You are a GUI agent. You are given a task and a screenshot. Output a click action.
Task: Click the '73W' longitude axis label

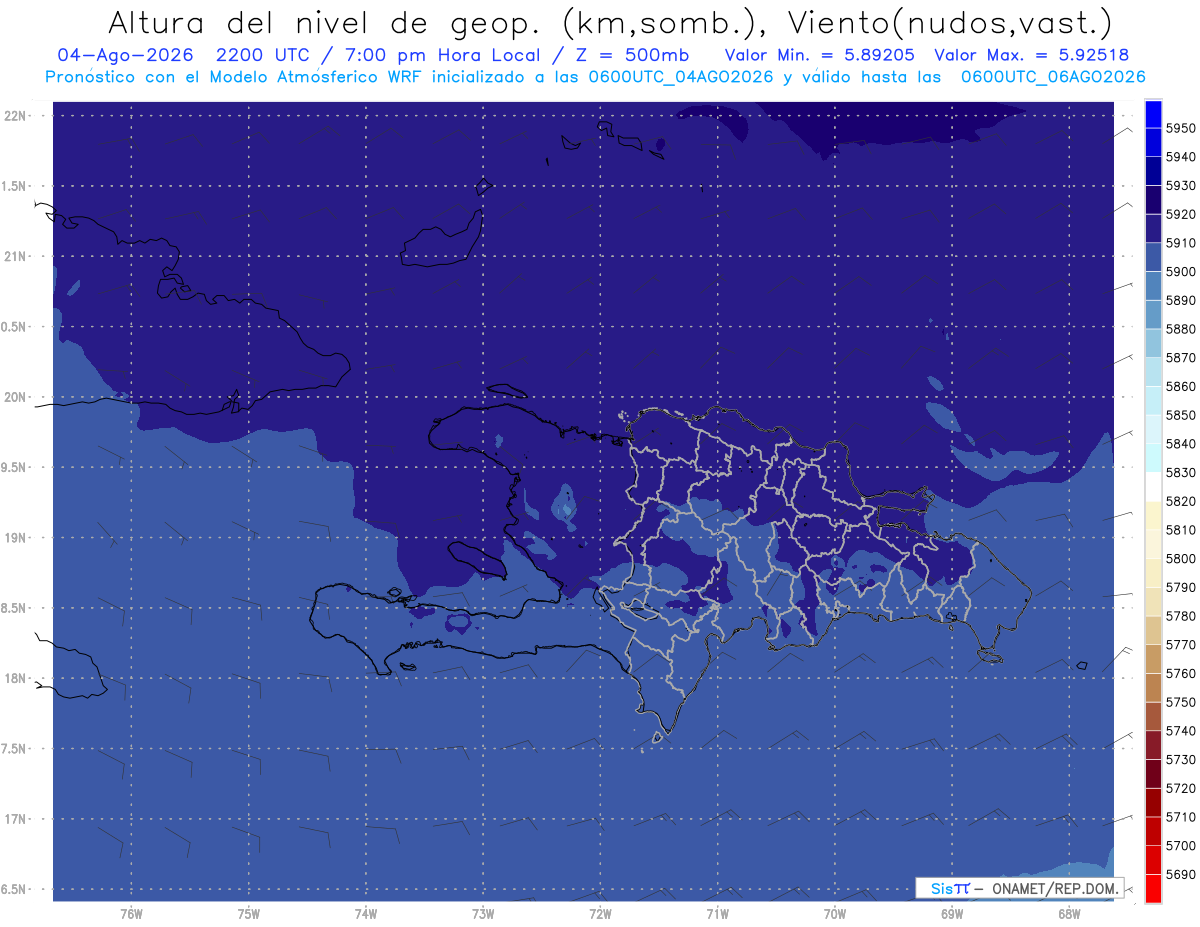pos(483,913)
